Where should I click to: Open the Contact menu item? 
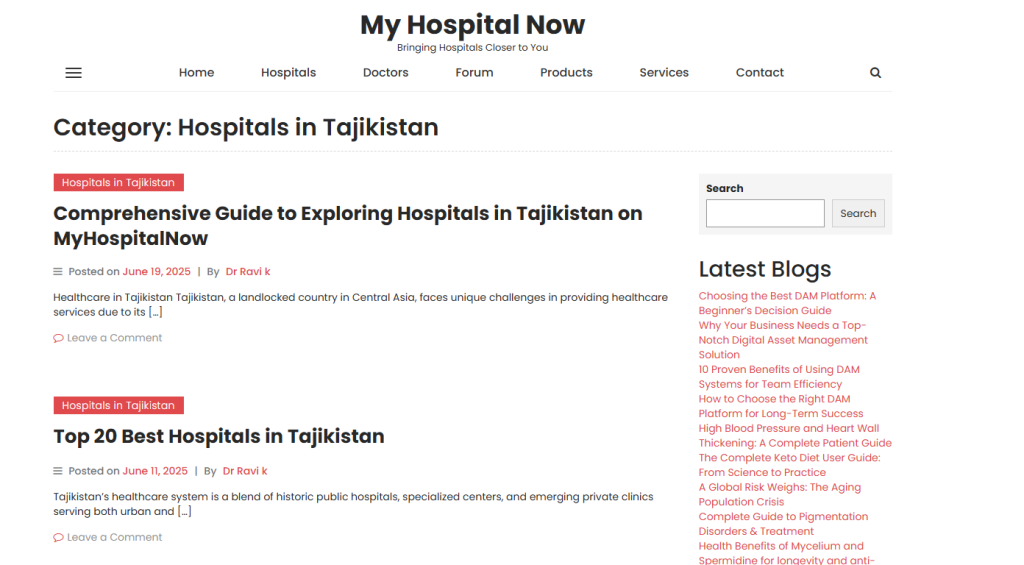pos(760,73)
